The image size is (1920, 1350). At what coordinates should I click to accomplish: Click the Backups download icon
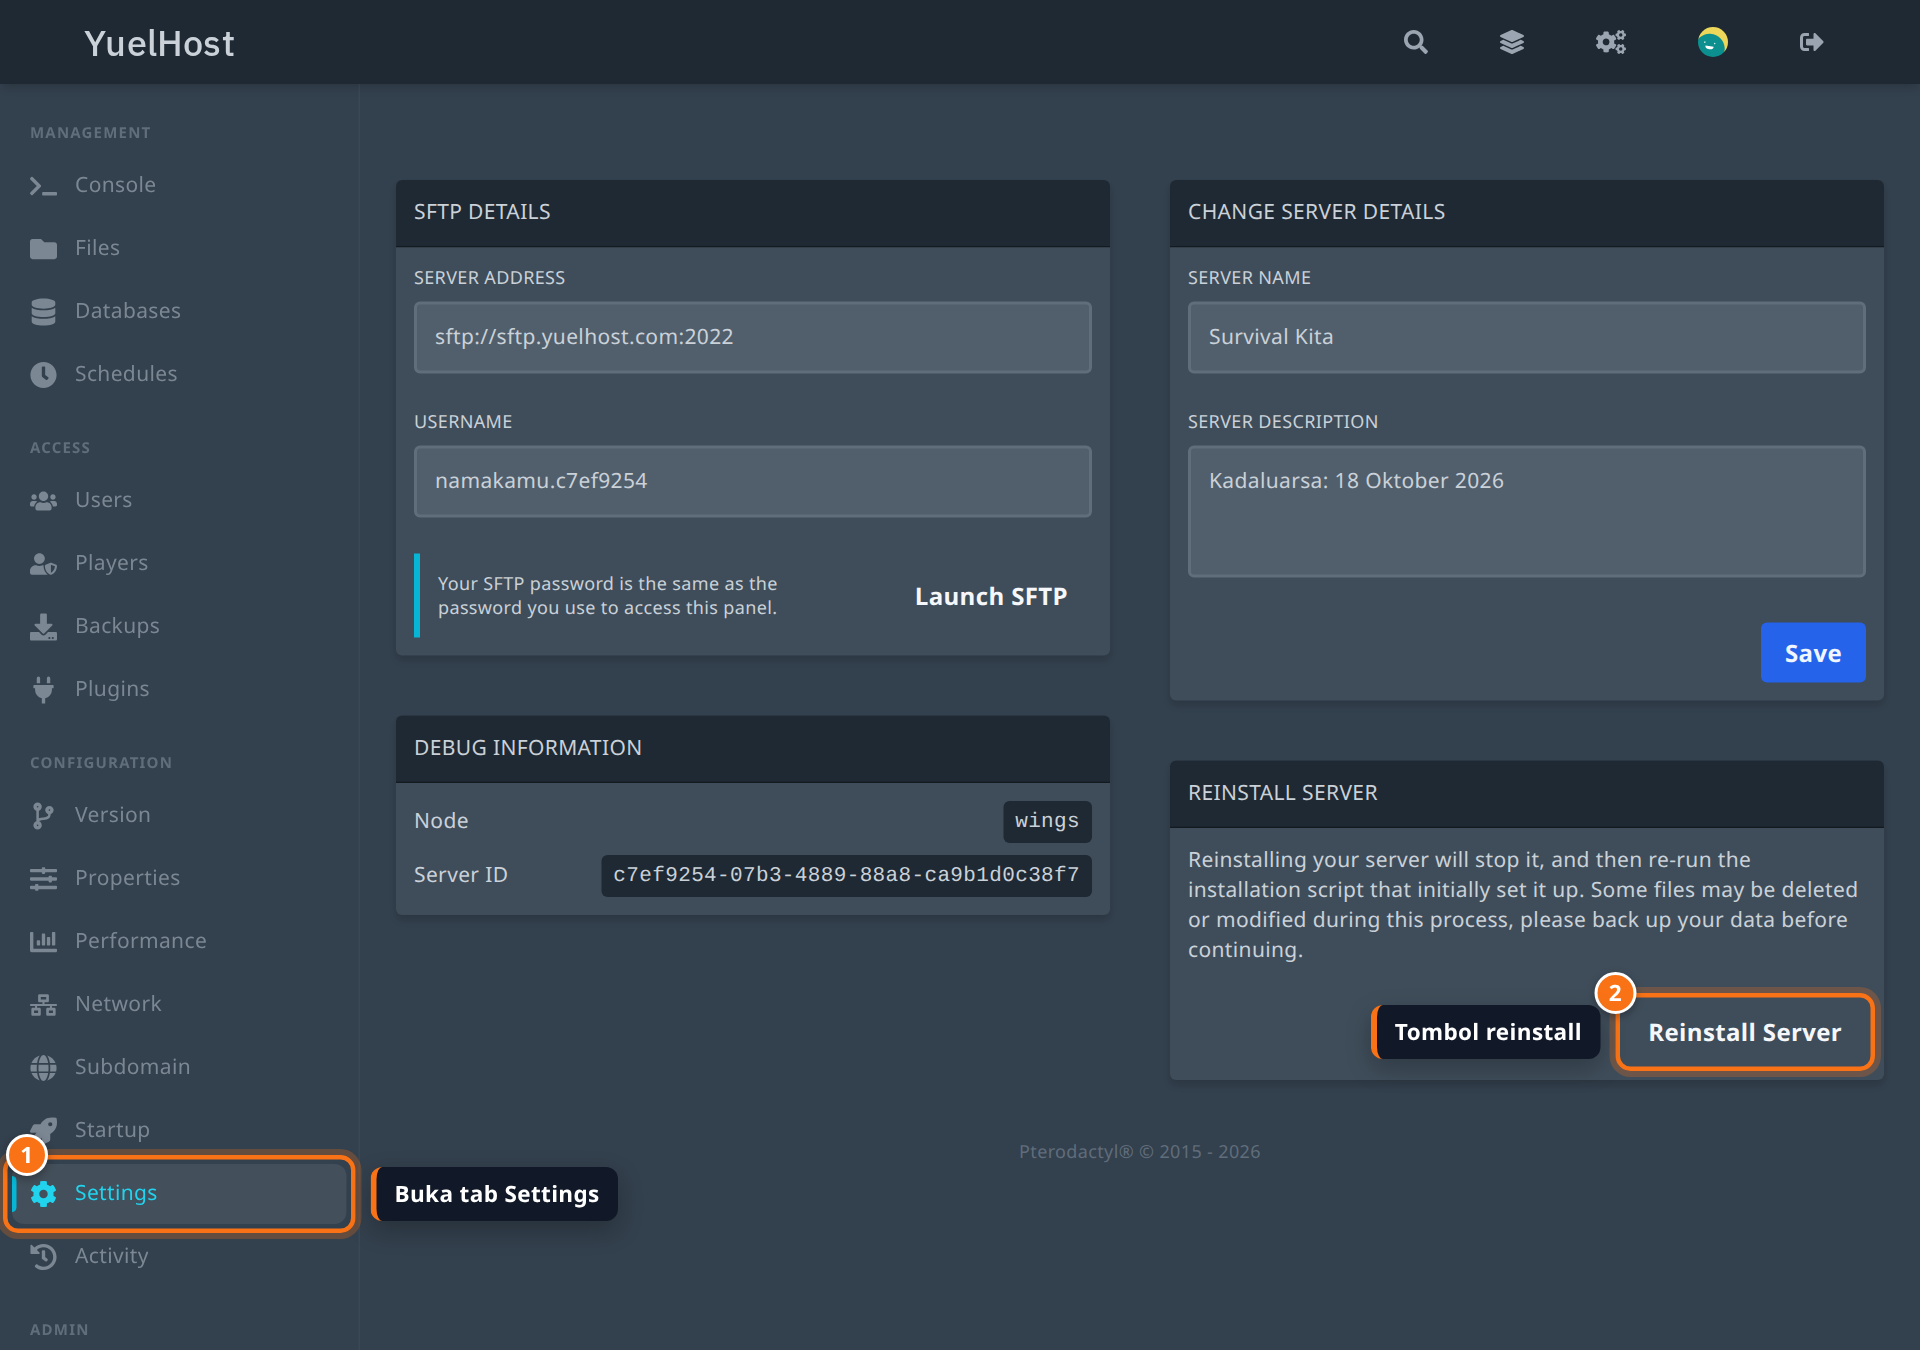(43, 627)
